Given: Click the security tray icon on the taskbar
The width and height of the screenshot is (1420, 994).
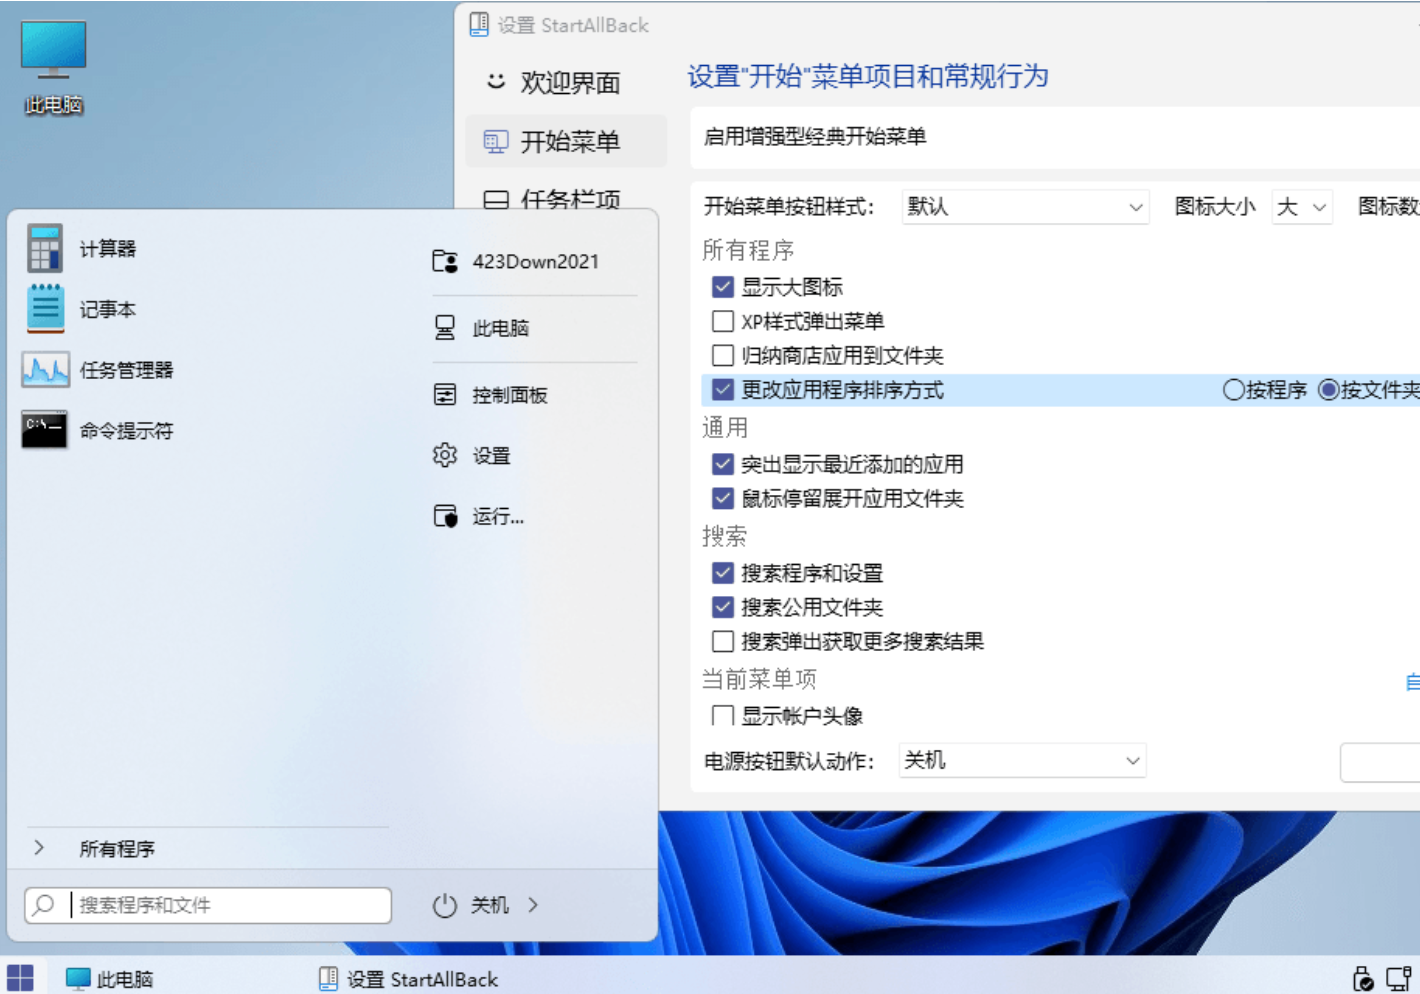Looking at the screenshot, I should 1362,979.
